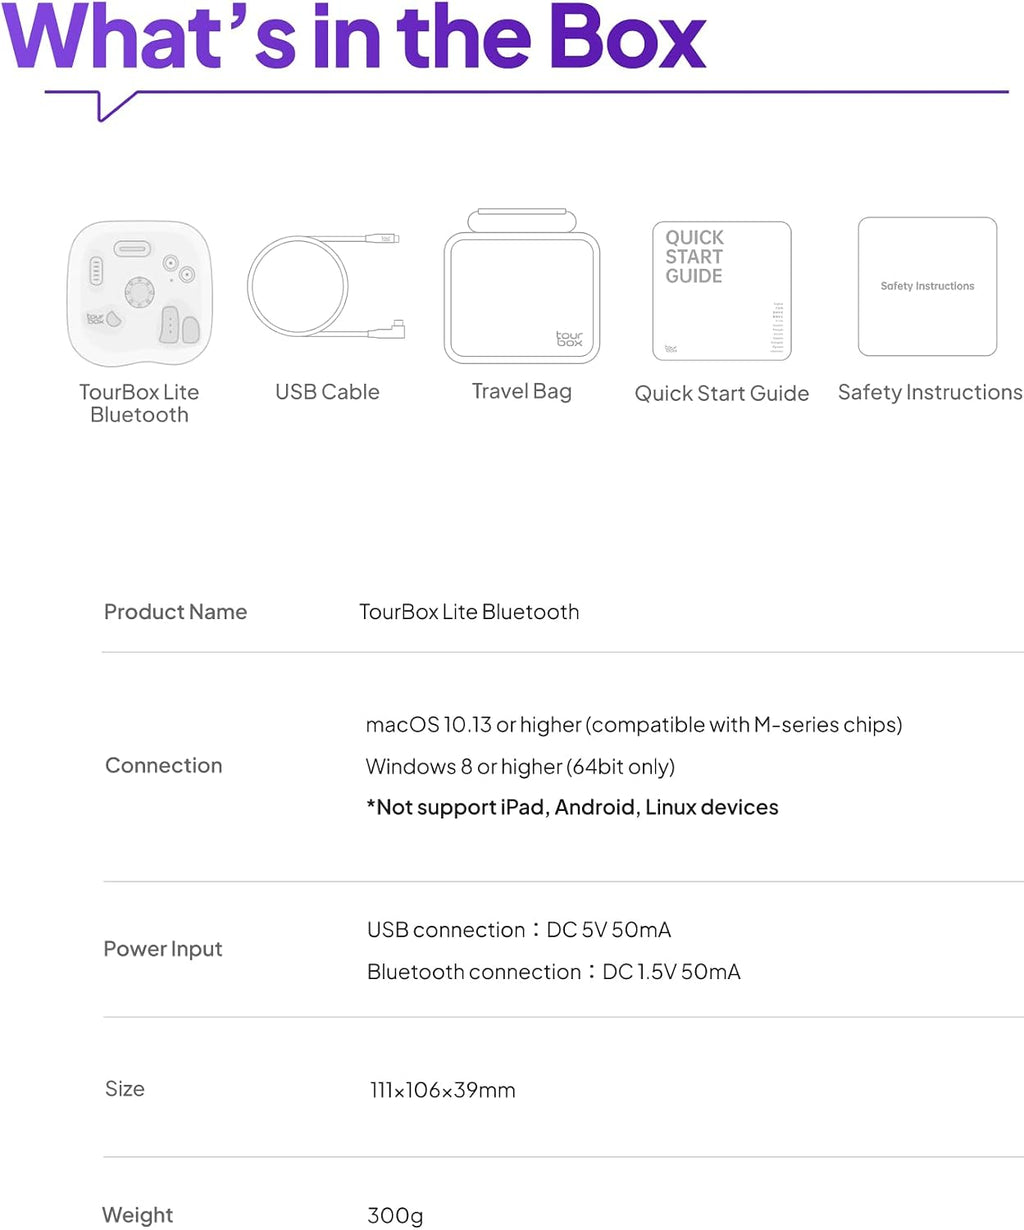Click the 'Connection' spec row label
This screenshot has width=1024, height=1230.
(164, 766)
